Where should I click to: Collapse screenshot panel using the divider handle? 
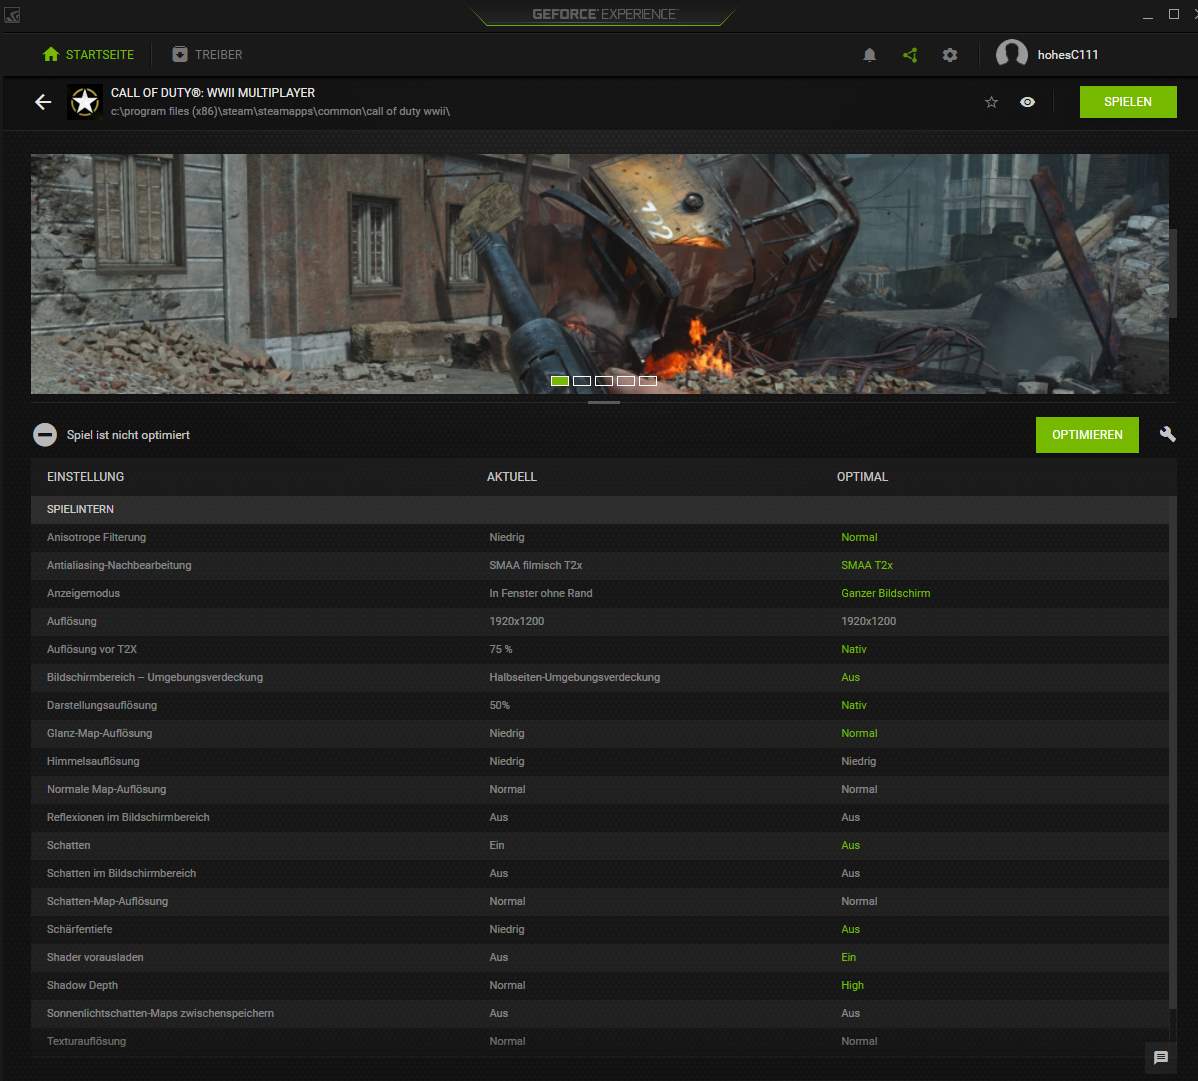click(x=604, y=402)
